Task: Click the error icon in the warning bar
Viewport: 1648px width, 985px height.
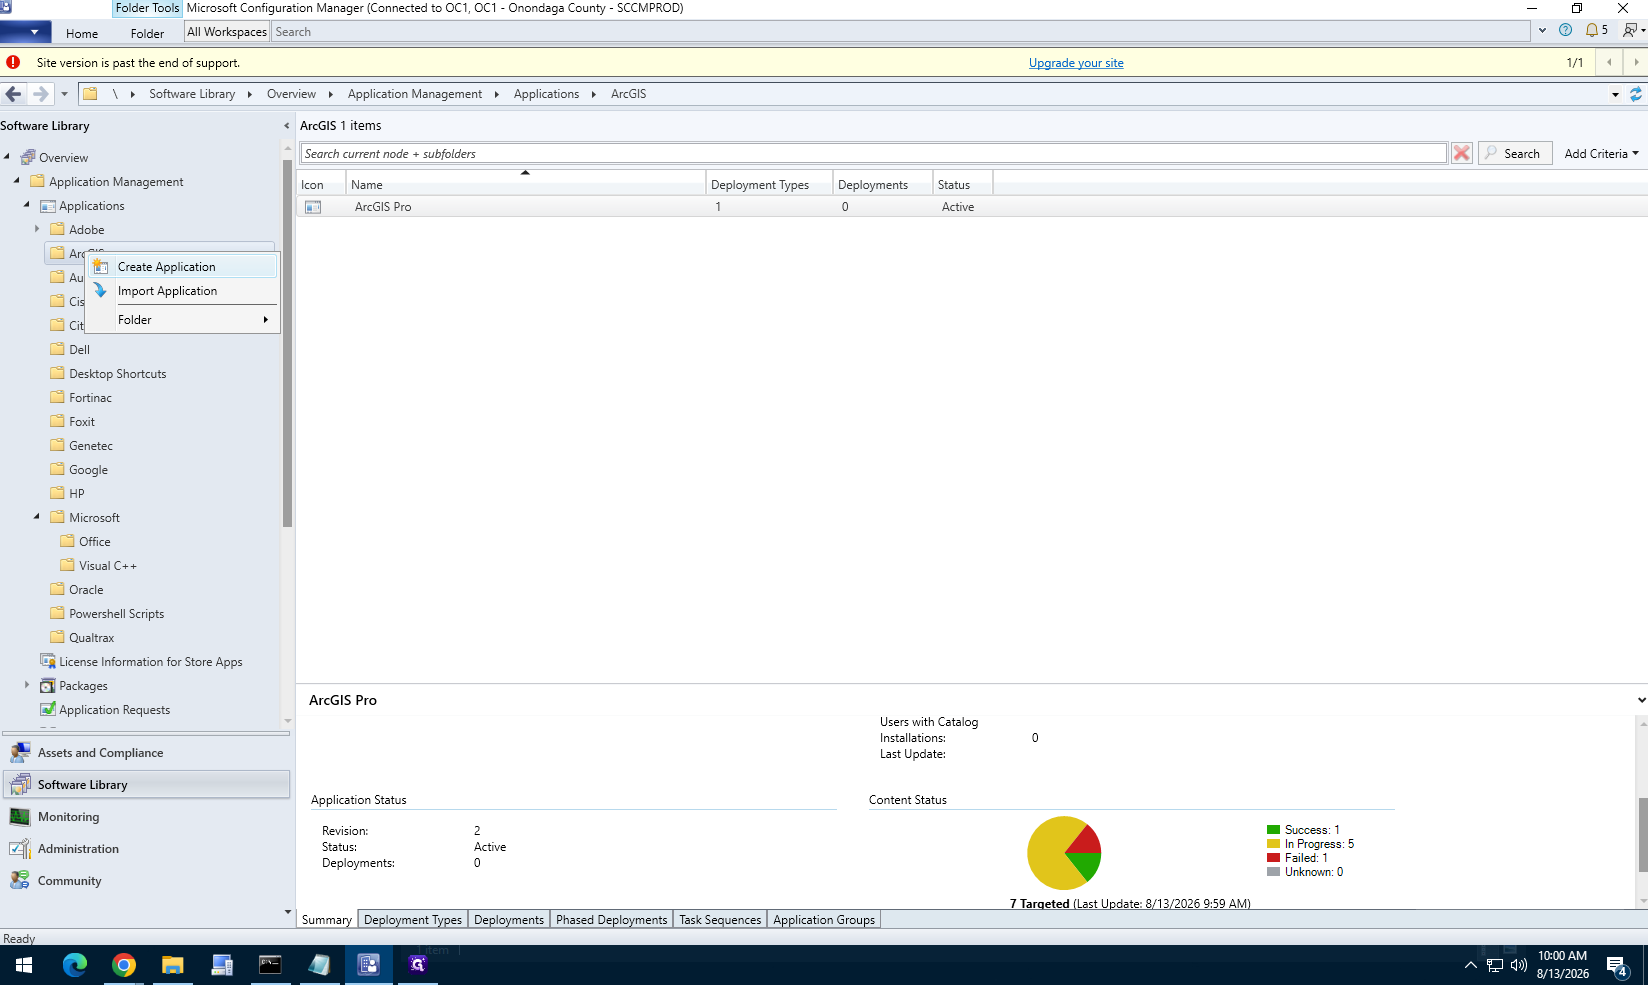Action: (13, 62)
